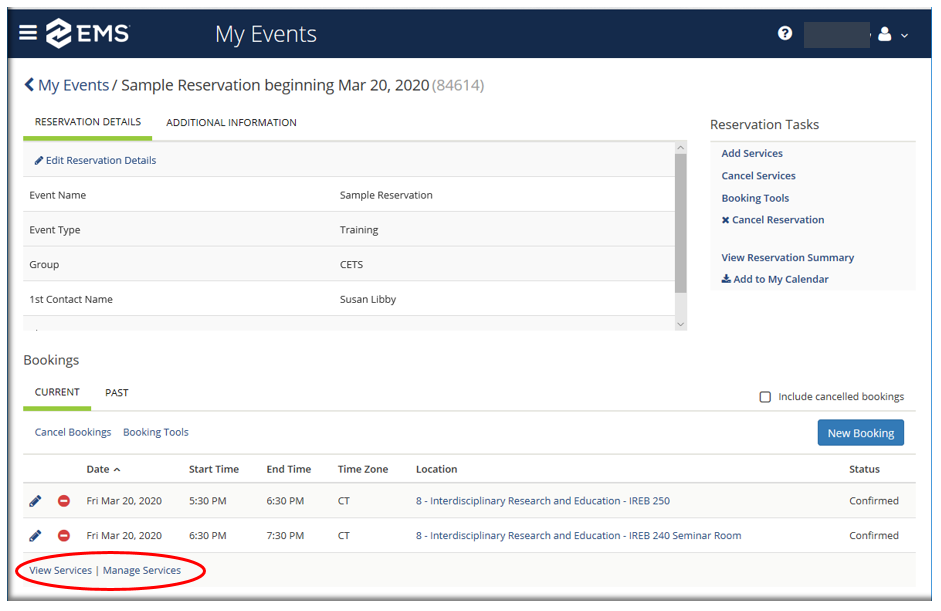Image resolution: width=941 pixels, height=611 pixels.
Task: Cancel the 6:30 PM booking via red icon
Action: pos(63,535)
